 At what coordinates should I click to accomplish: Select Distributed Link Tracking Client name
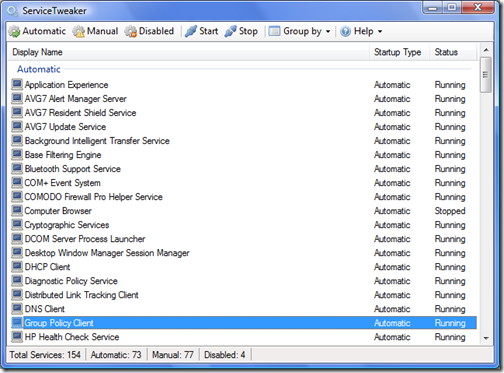[x=81, y=295]
